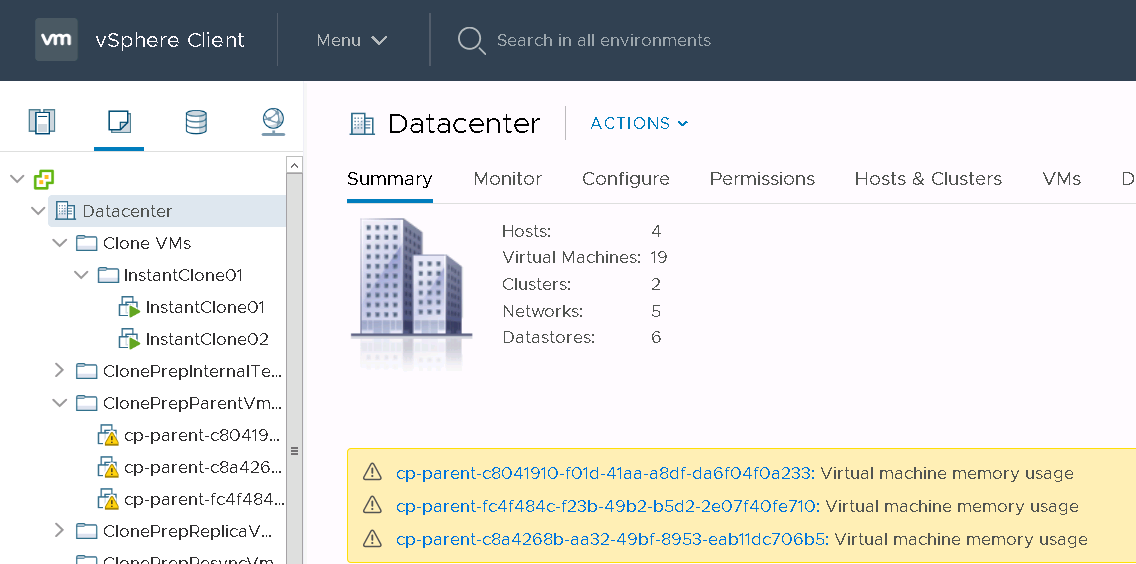Switch to the Storage inventory icon
Screen dimensions: 1136x564
[196, 122]
